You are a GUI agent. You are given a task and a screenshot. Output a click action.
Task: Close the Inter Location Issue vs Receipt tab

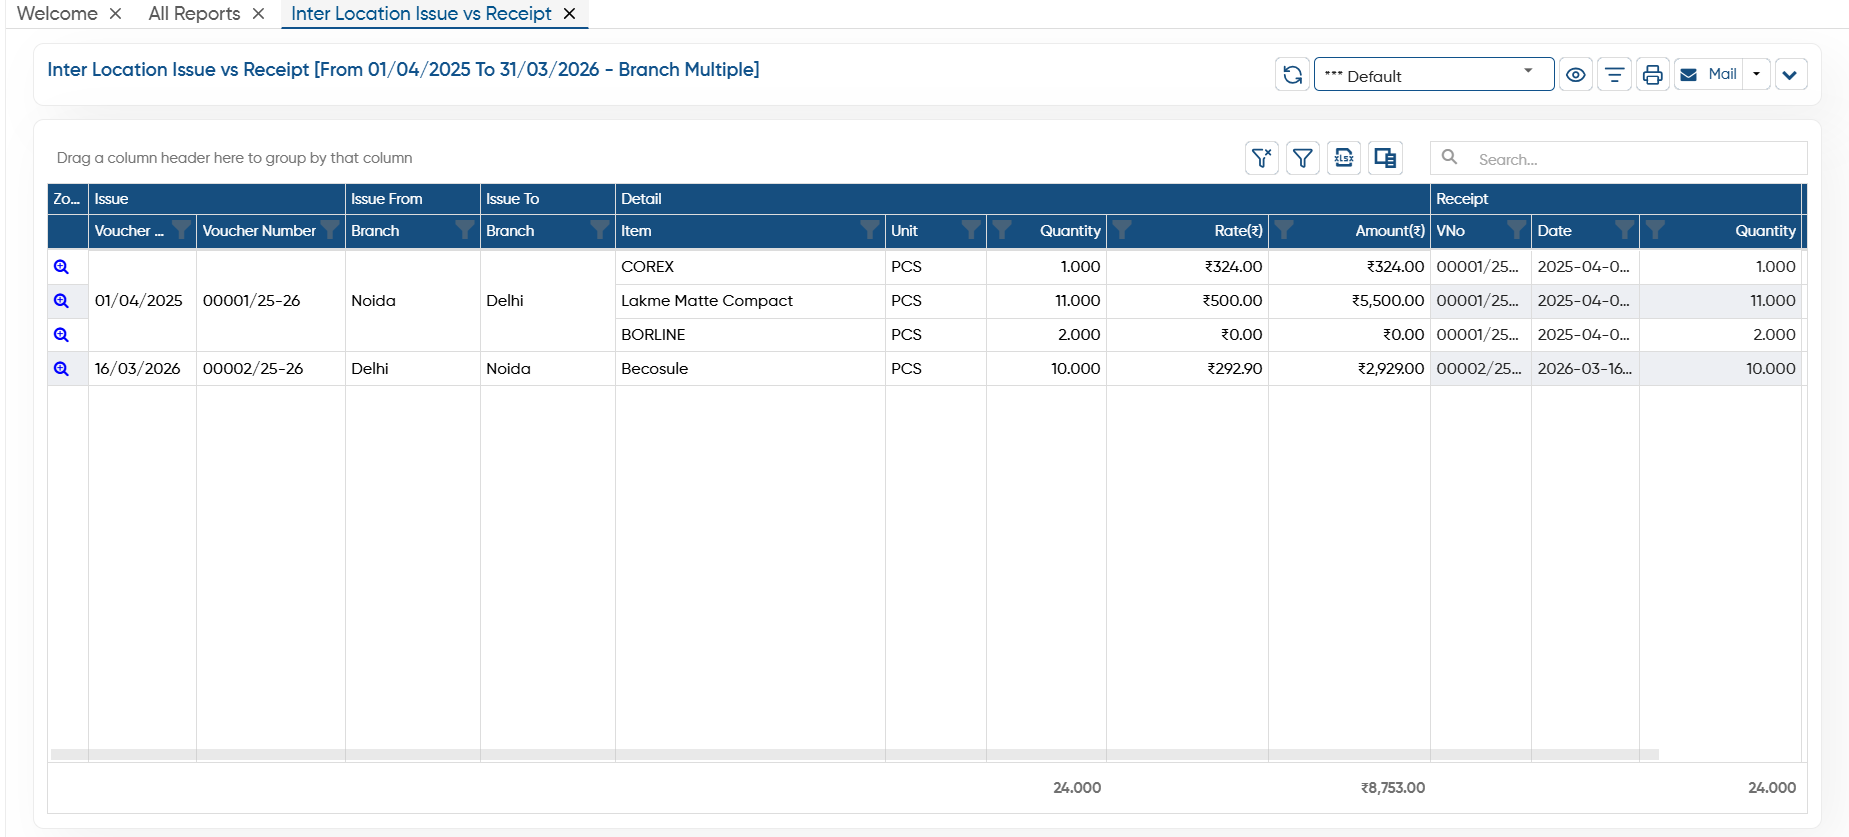(569, 14)
